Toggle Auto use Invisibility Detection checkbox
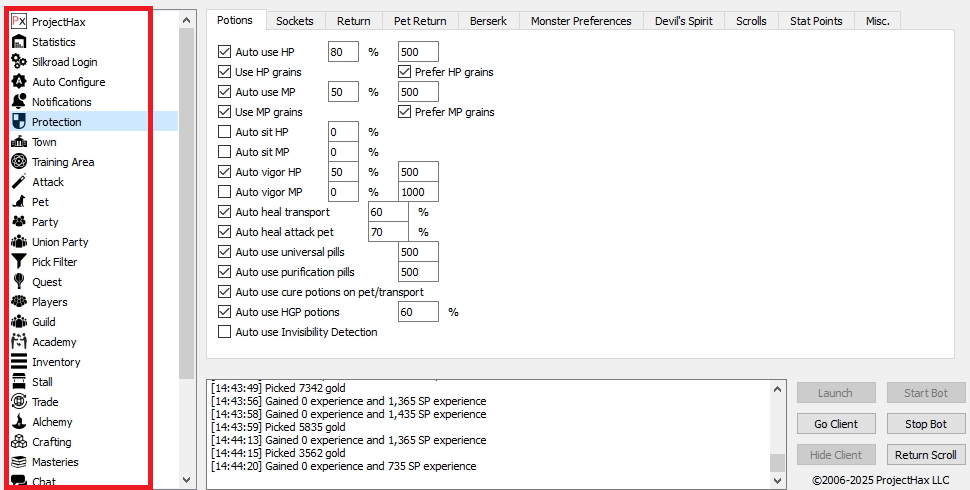 [x=225, y=332]
